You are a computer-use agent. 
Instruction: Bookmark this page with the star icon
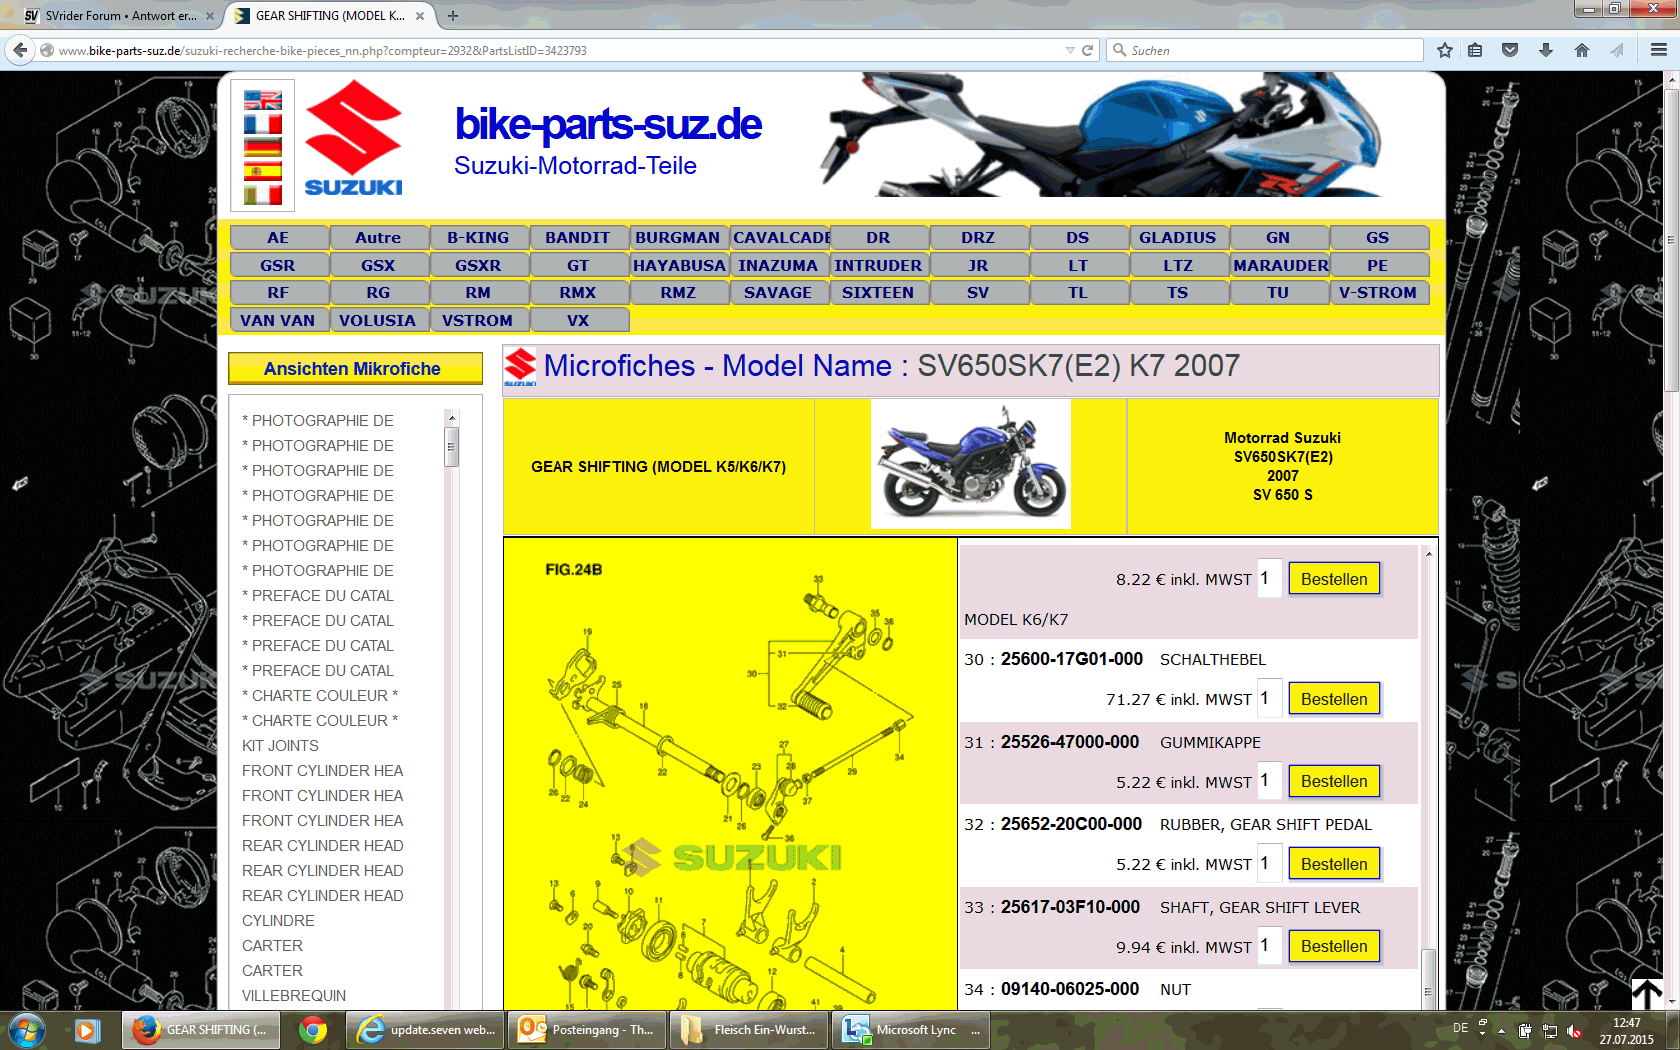pos(1444,50)
